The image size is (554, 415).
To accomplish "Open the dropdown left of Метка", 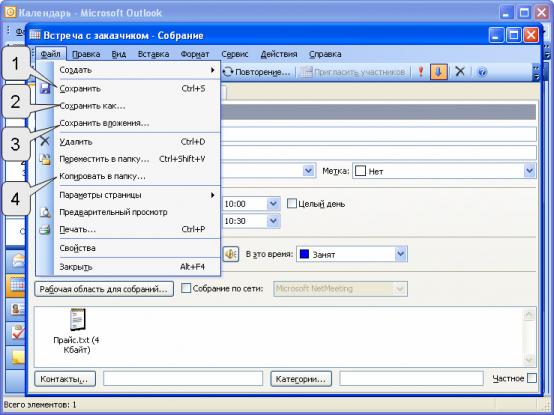I will click(308, 171).
